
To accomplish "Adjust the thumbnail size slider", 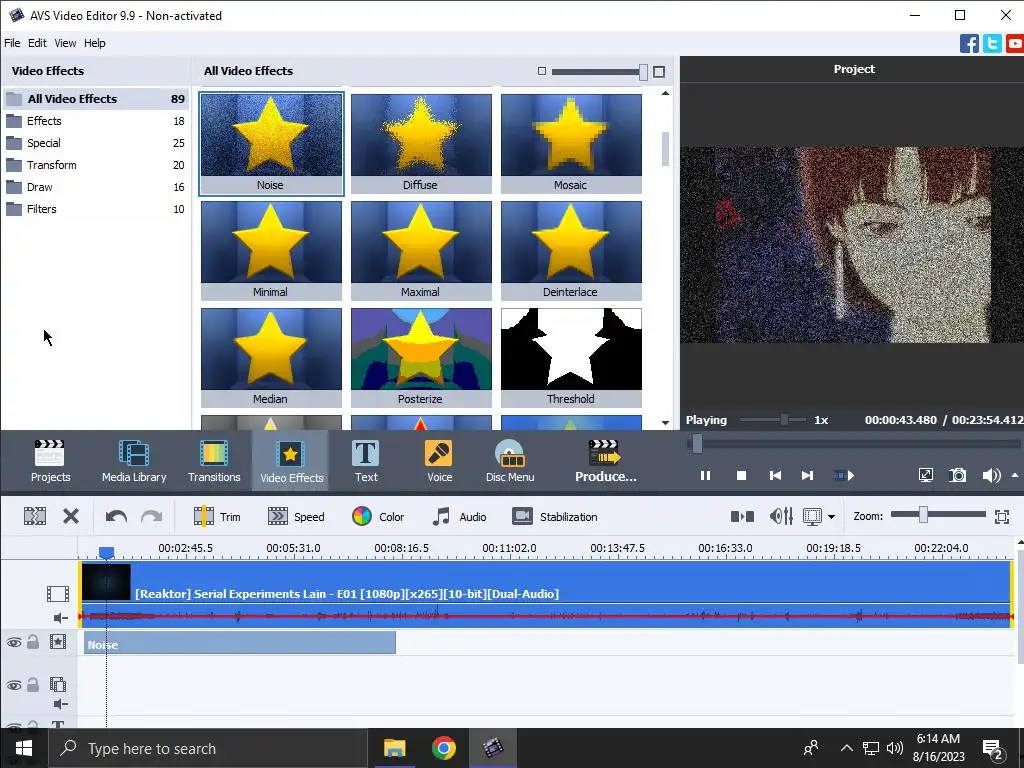I will click(x=643, y=72).
